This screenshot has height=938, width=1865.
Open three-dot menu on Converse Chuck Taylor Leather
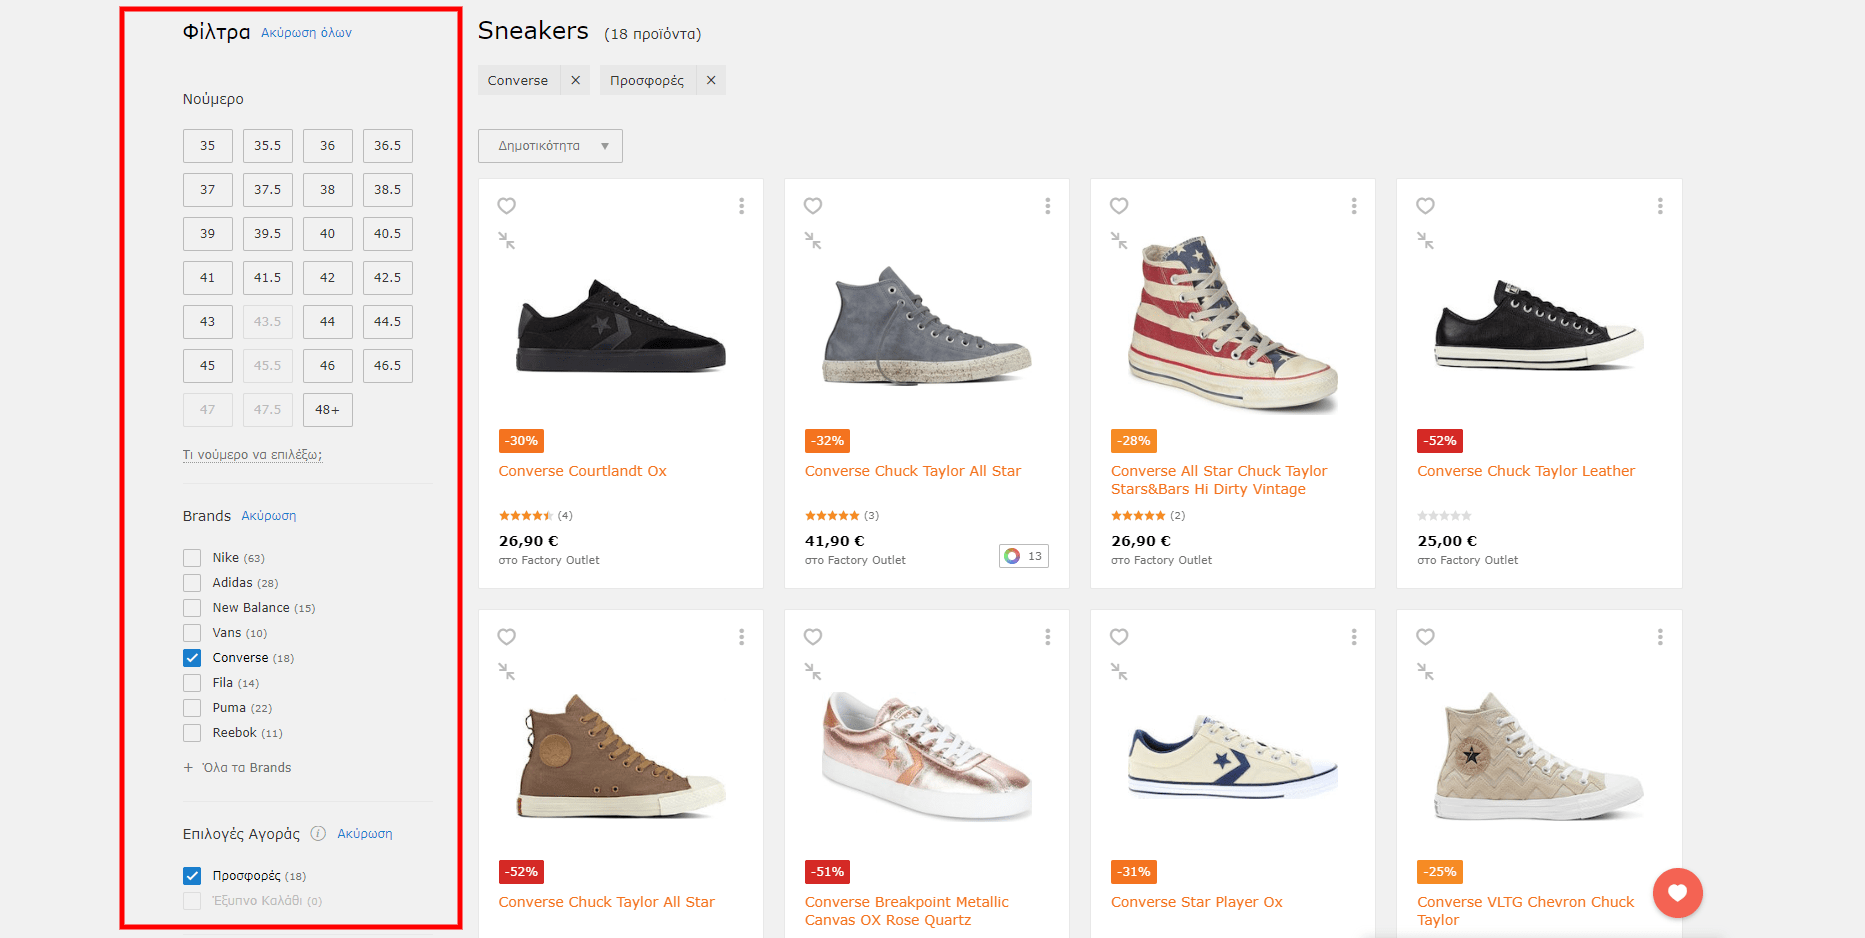[1659, 206]
